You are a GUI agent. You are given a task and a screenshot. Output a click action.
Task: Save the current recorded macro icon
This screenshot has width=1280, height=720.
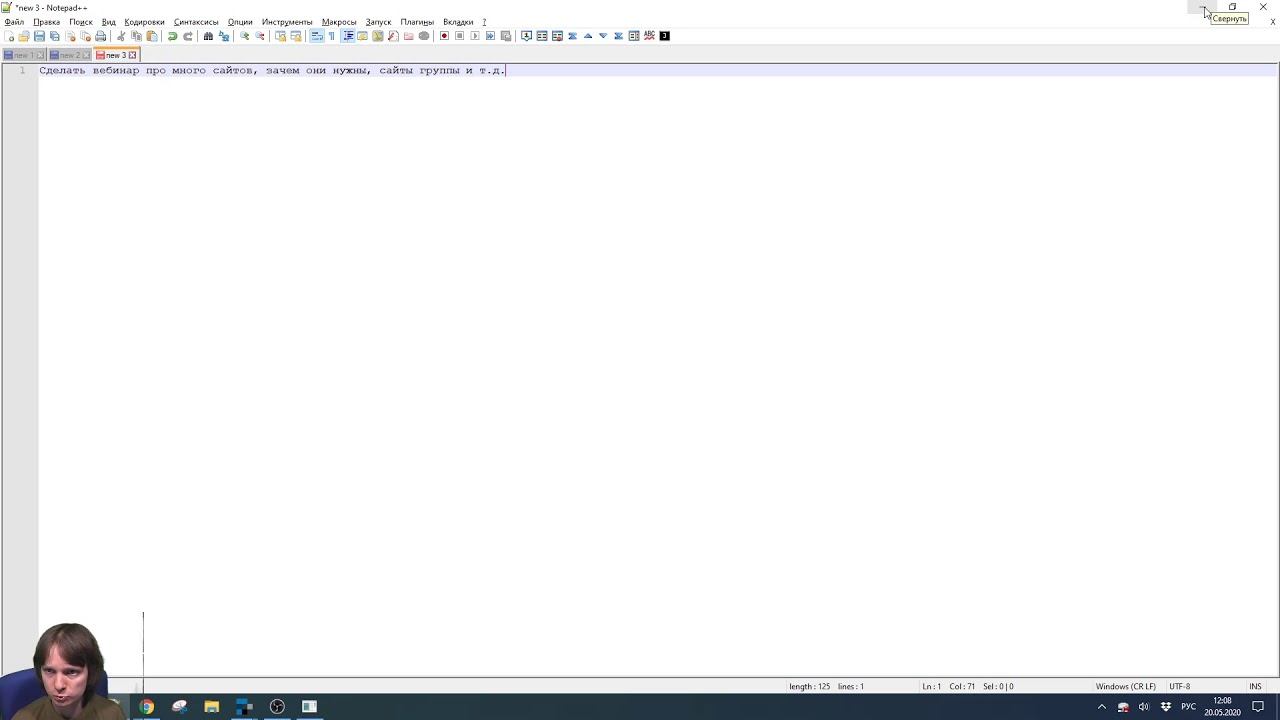point(506,36)
